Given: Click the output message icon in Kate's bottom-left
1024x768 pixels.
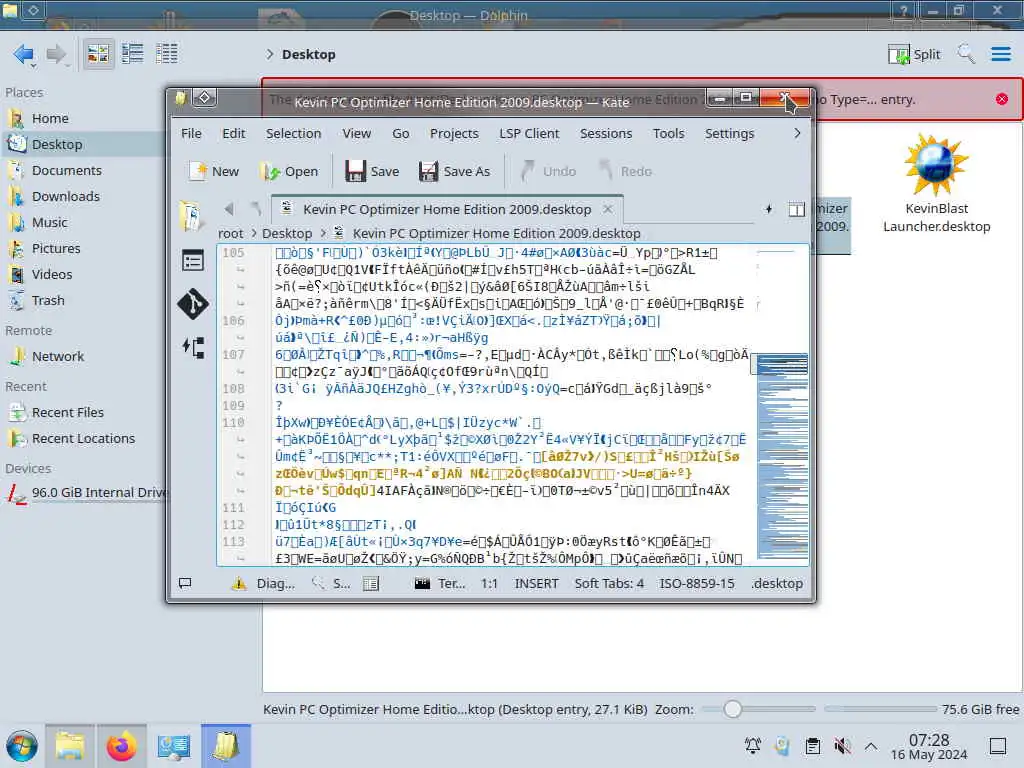Looking at the screenshot, I should [x=185, y=583].
